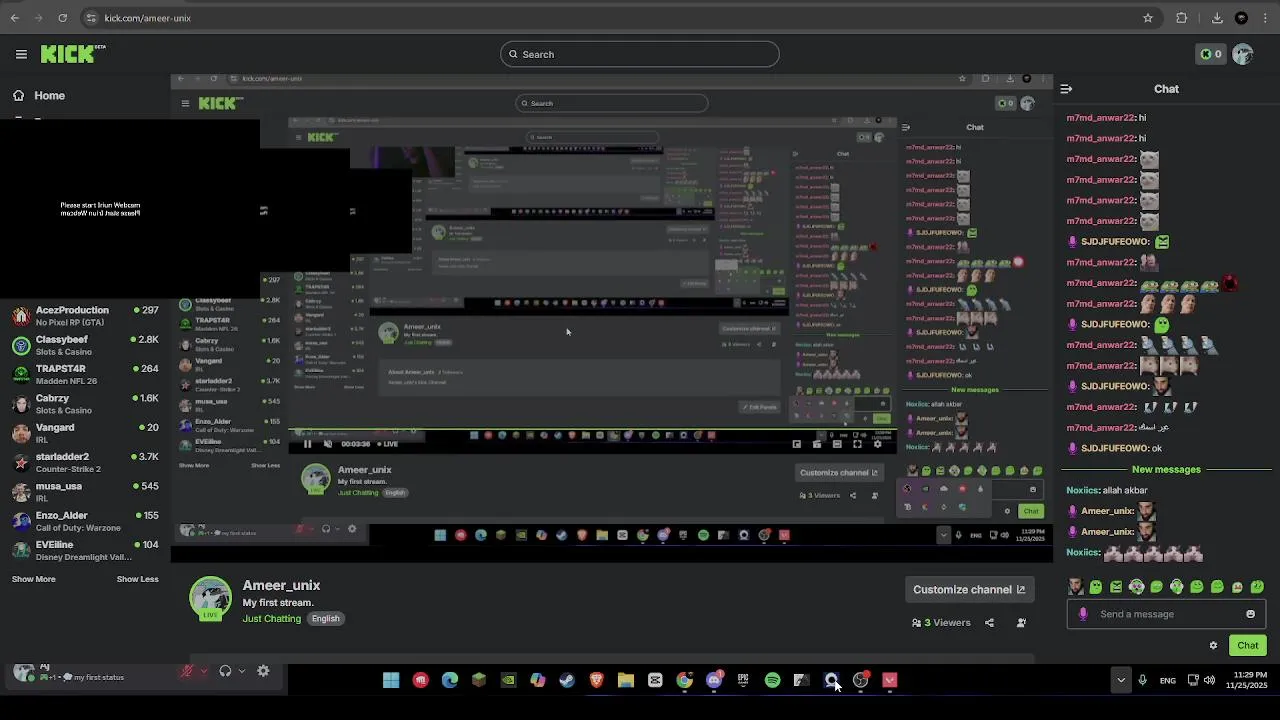Open the Home sidebar item
1280x720 pixels.
50,96
